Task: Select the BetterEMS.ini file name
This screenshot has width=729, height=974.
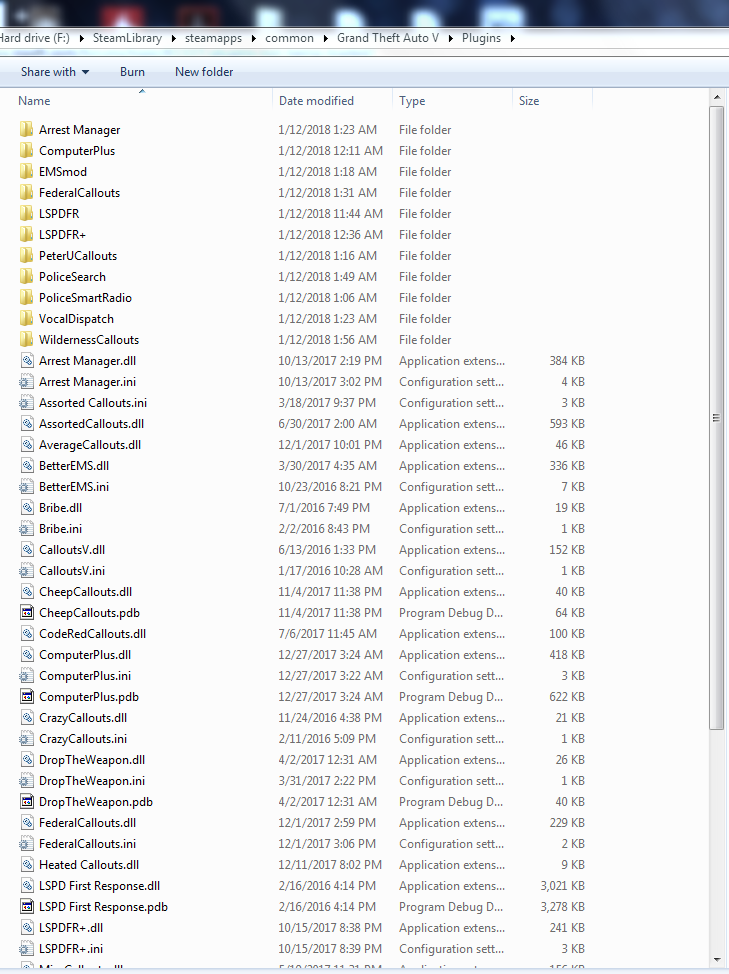Action: pyautogui.click(x=74, y=486)
